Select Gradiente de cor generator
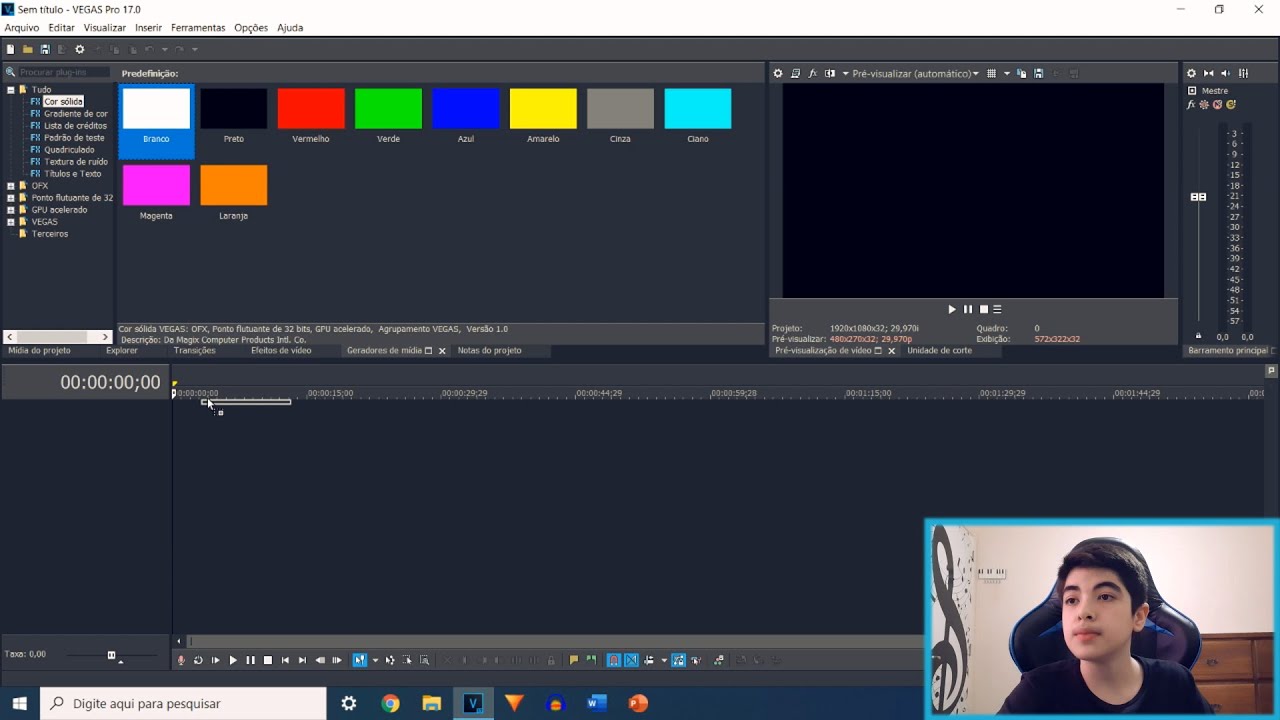Screen dimensions: 1280x720 point(75,114)
